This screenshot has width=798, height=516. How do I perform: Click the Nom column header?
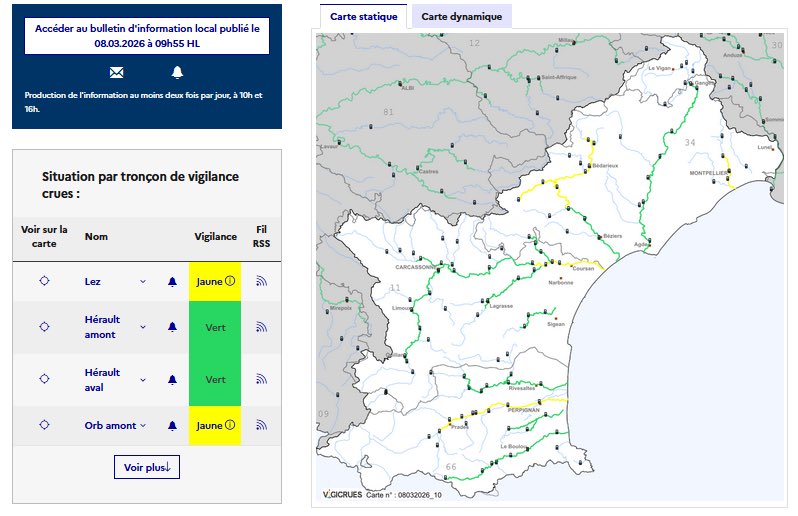pos(96,237)
